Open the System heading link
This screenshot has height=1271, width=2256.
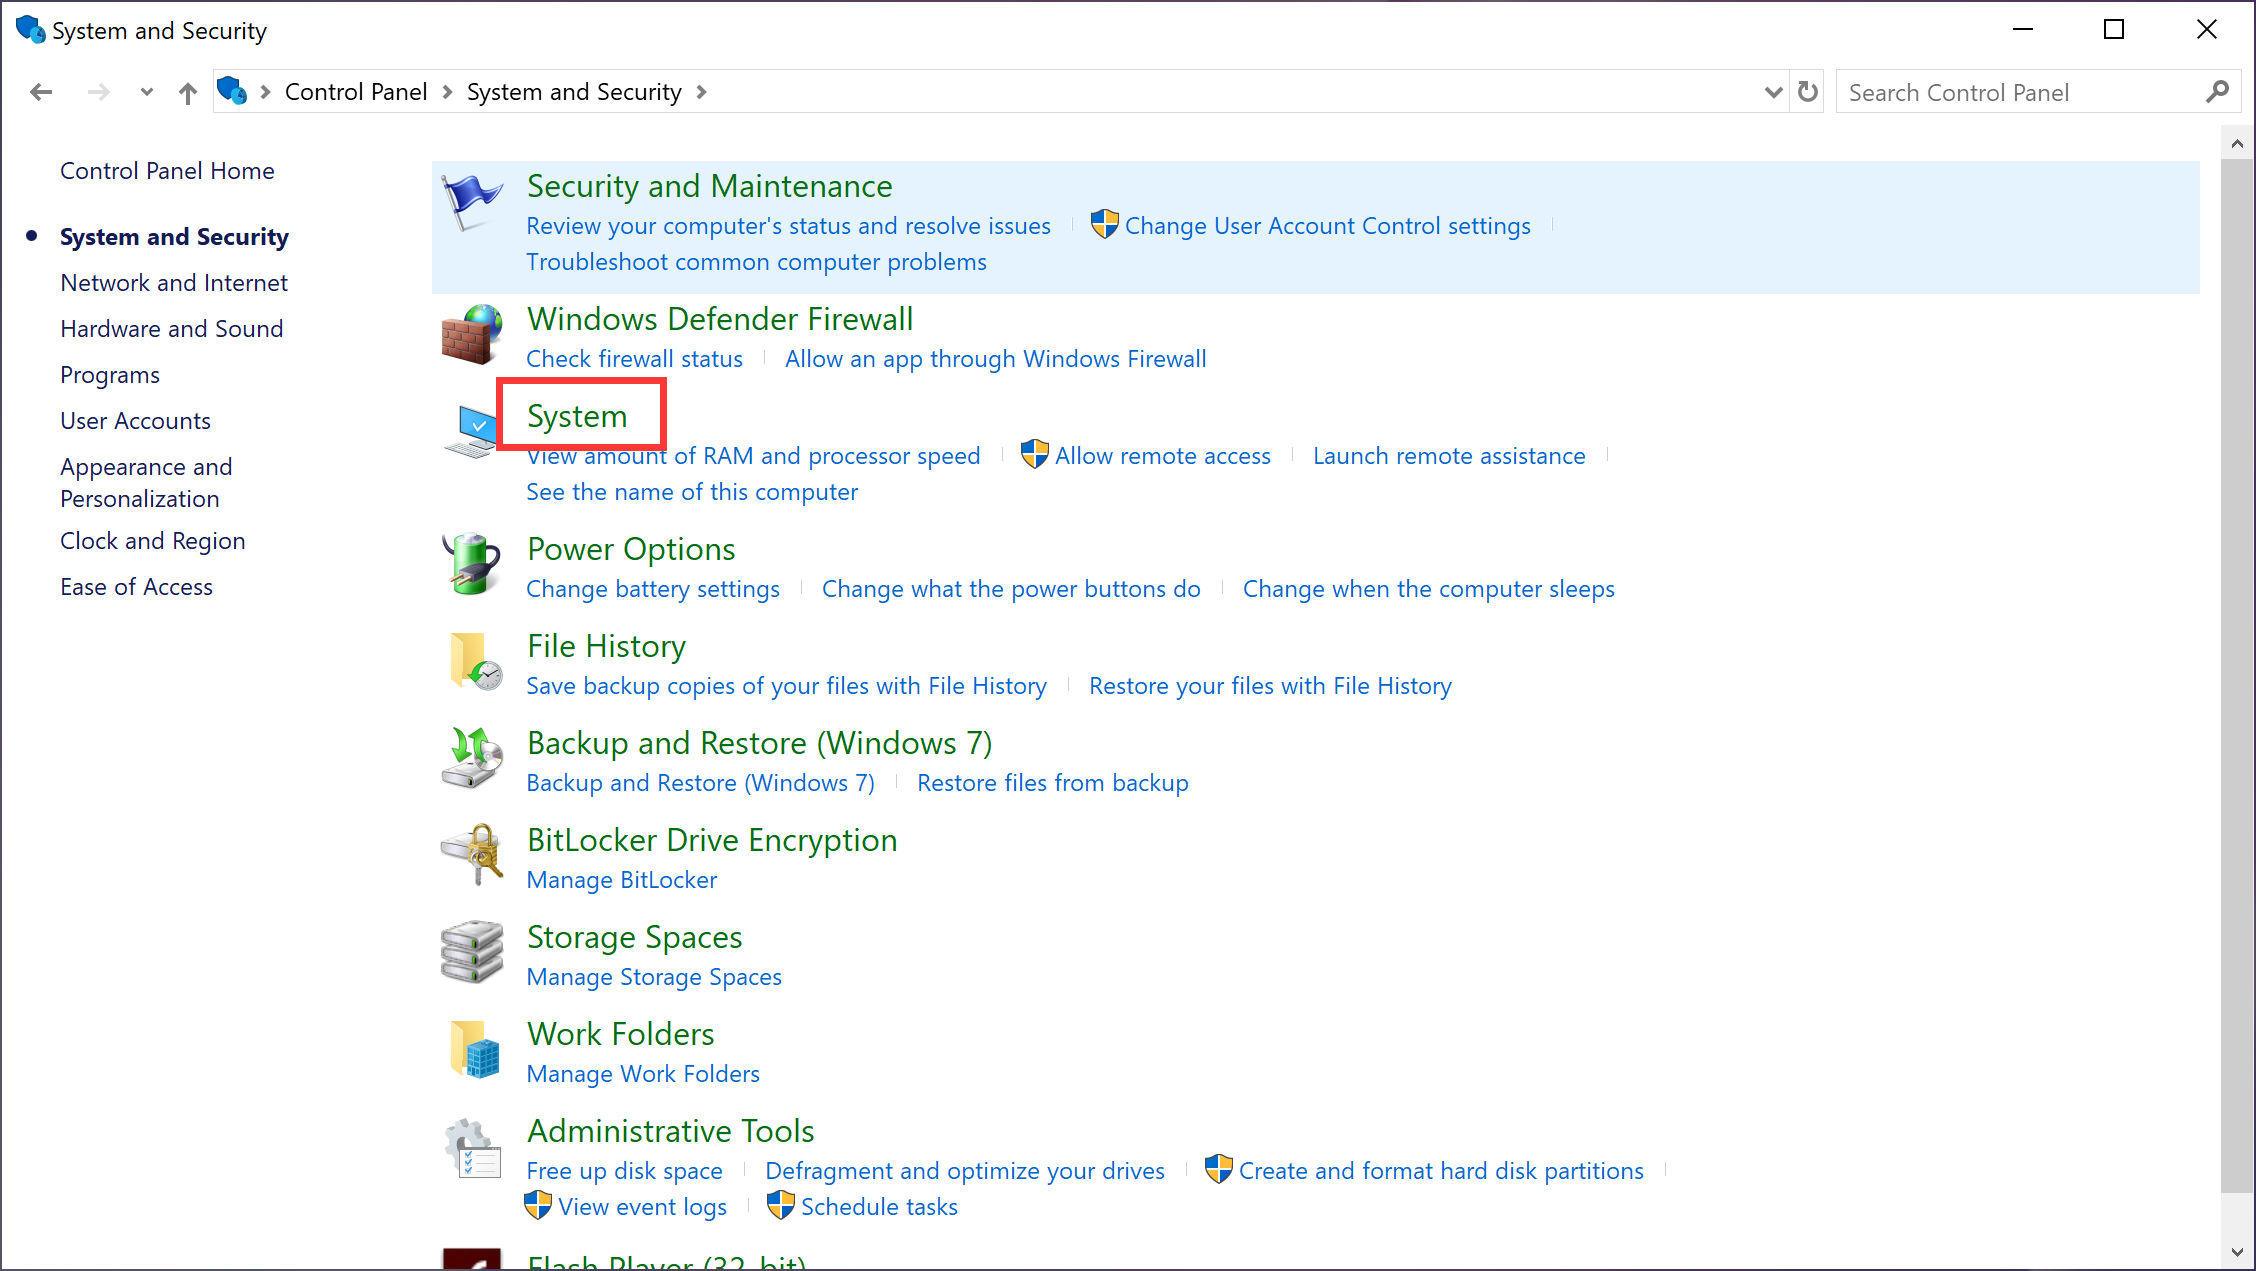pos(577,416)
